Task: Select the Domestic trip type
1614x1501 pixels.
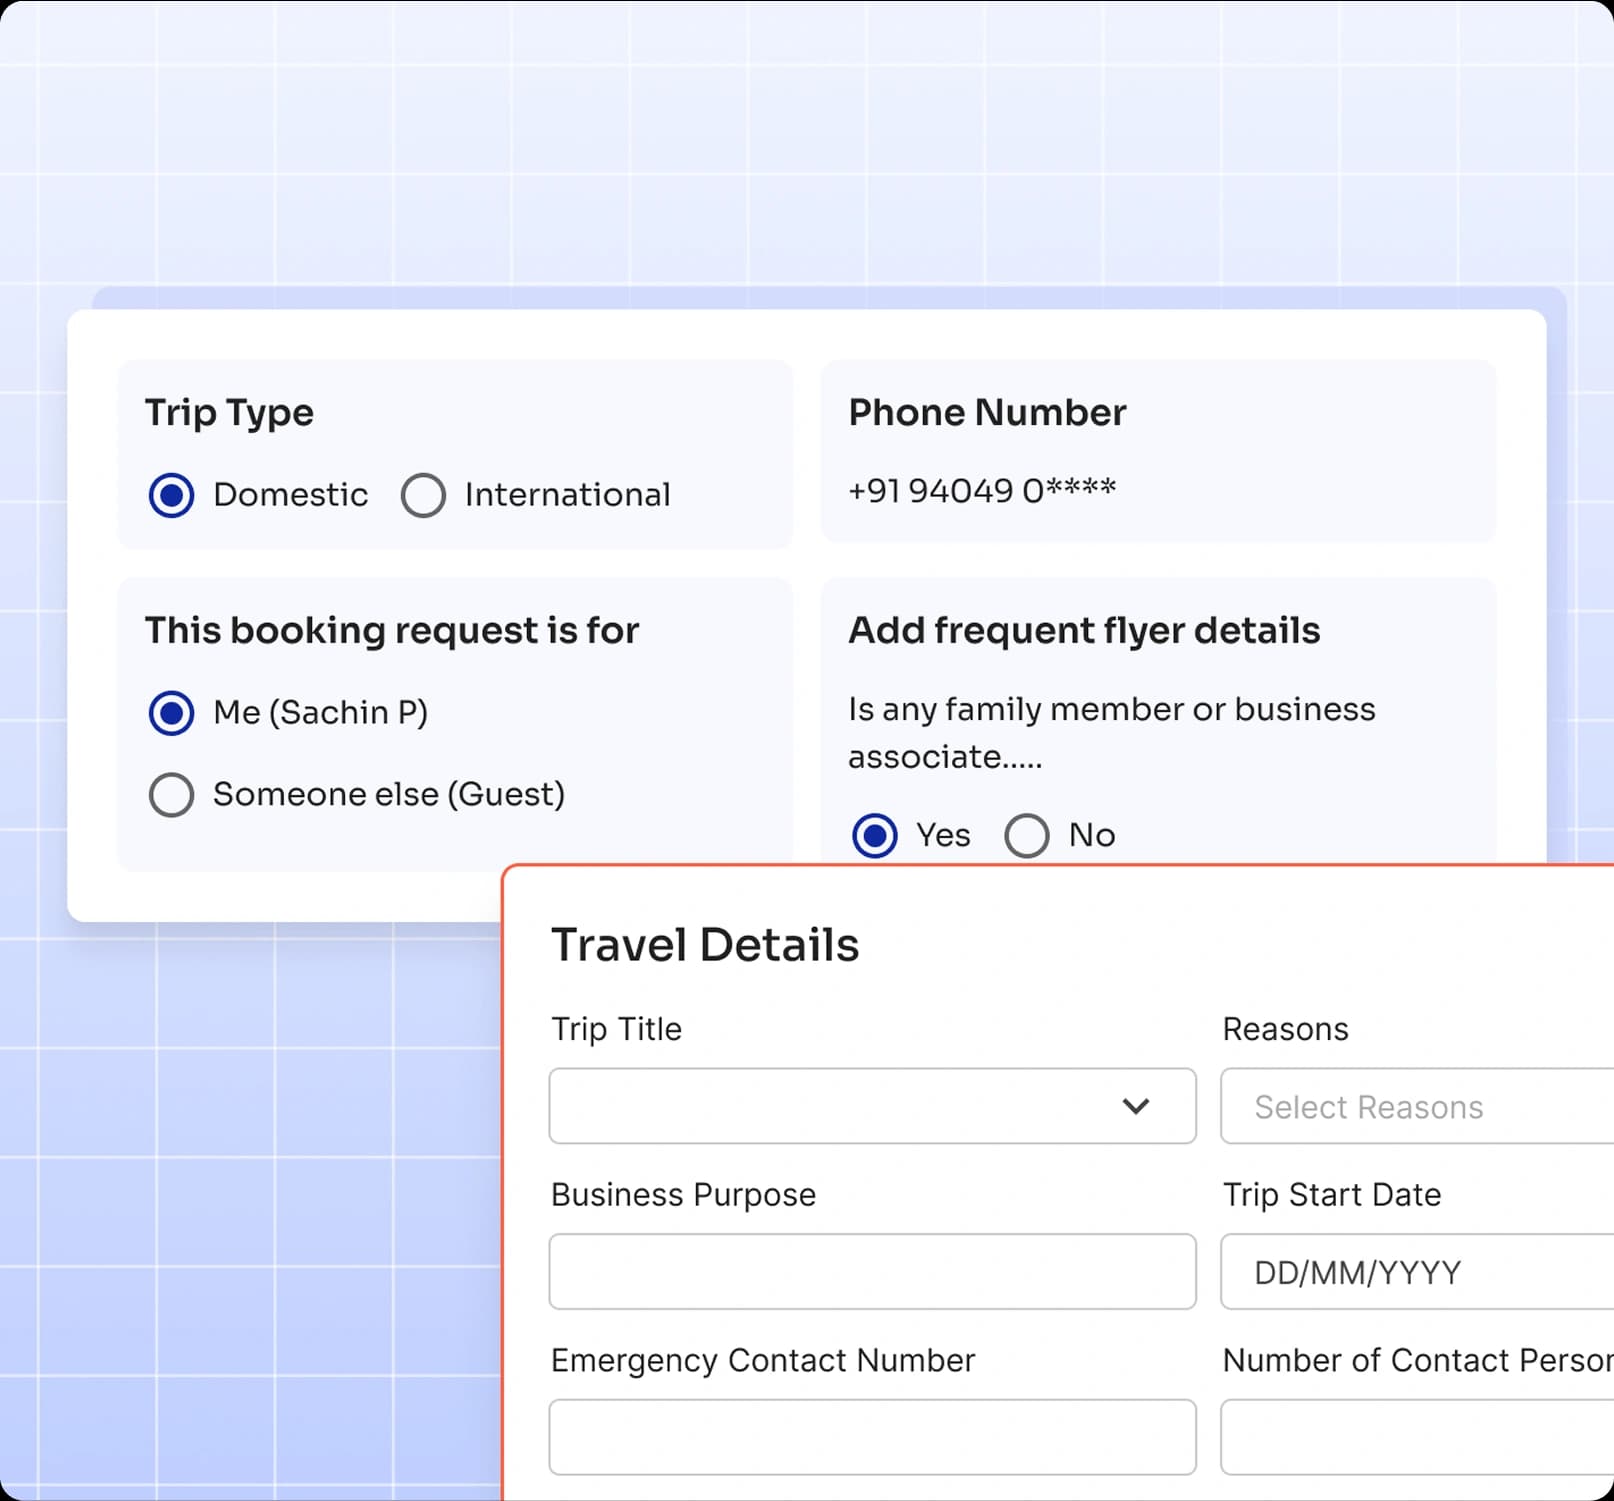Action: point(172,494)
